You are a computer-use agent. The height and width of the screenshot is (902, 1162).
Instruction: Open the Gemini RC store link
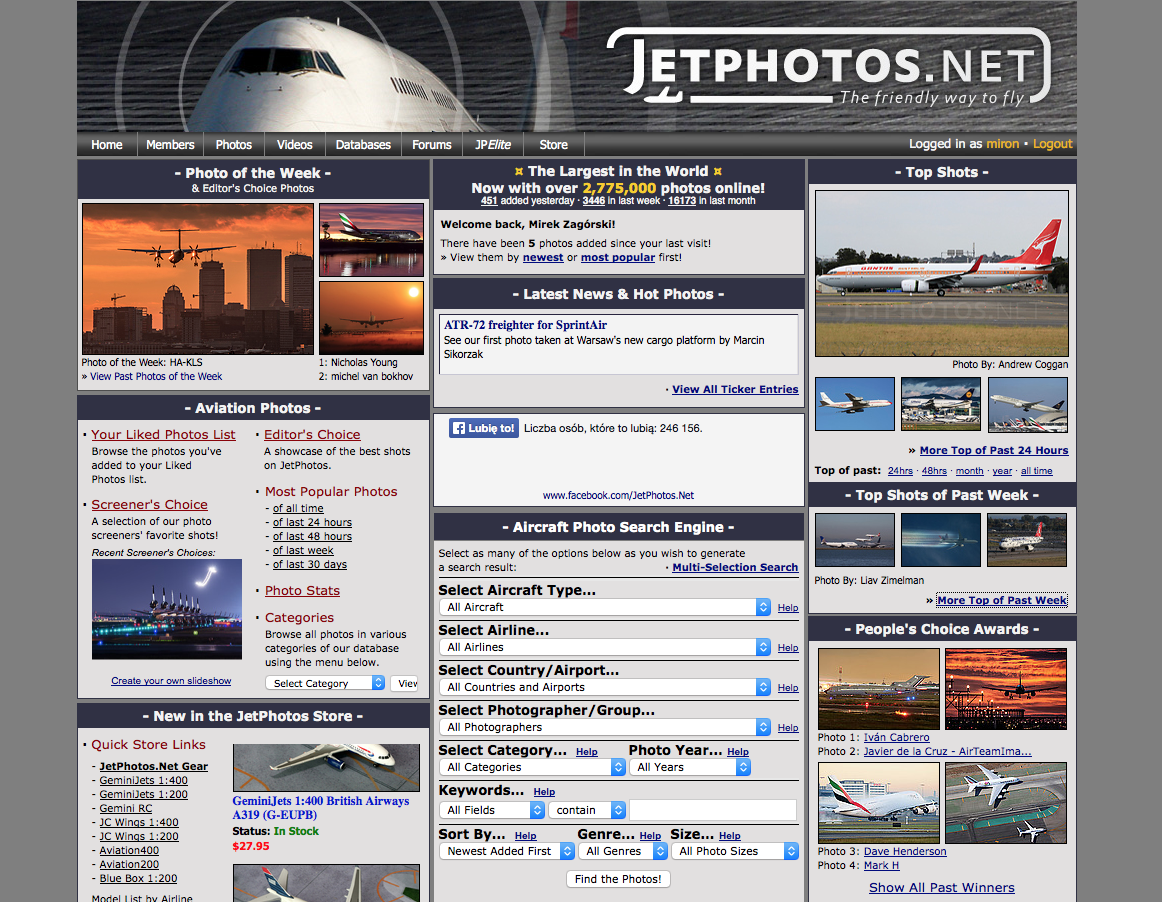[126, 809]
